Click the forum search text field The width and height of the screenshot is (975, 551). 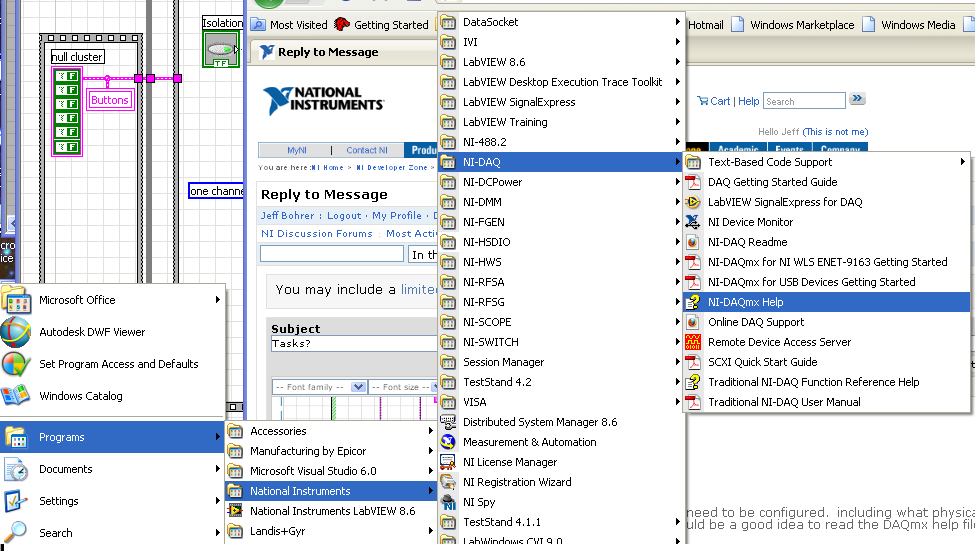pos(331,254)
